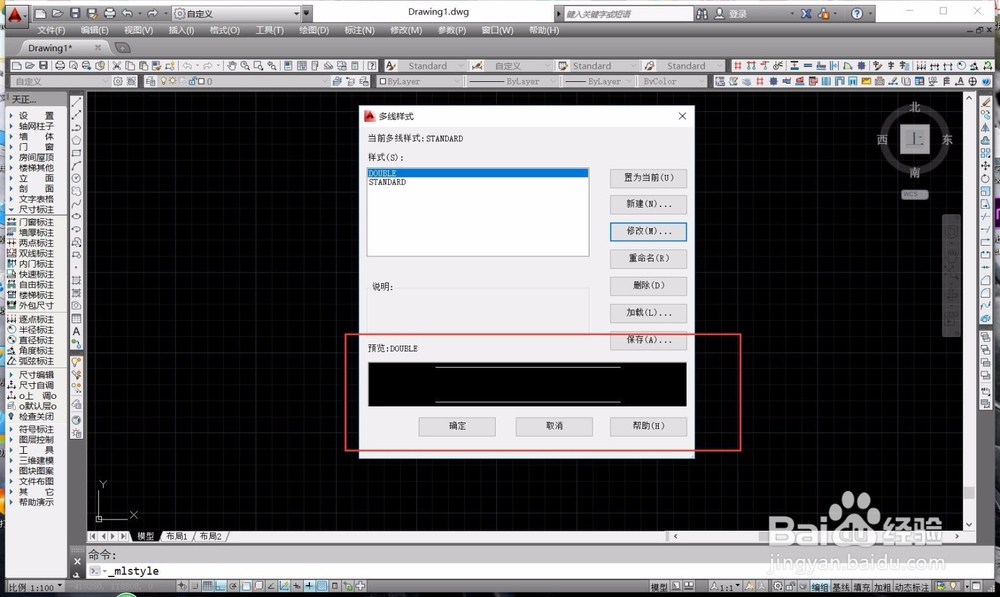Viewport: 1000px width, 597px height.
Task: Close the Drawing1 tab with X
Action: tap(98, 48)
